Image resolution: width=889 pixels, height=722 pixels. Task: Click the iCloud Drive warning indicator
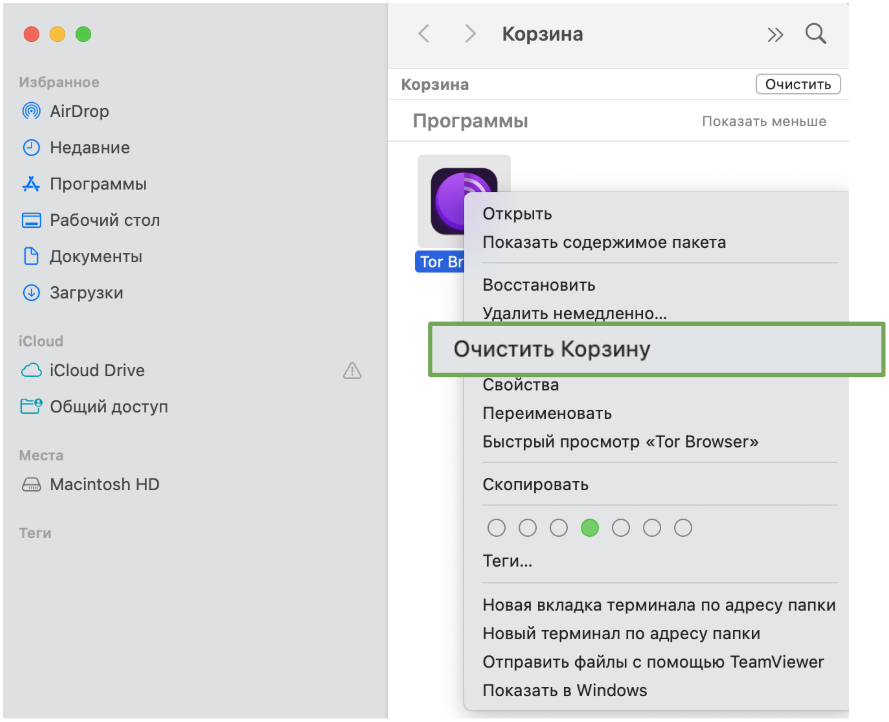coord(352,370)
